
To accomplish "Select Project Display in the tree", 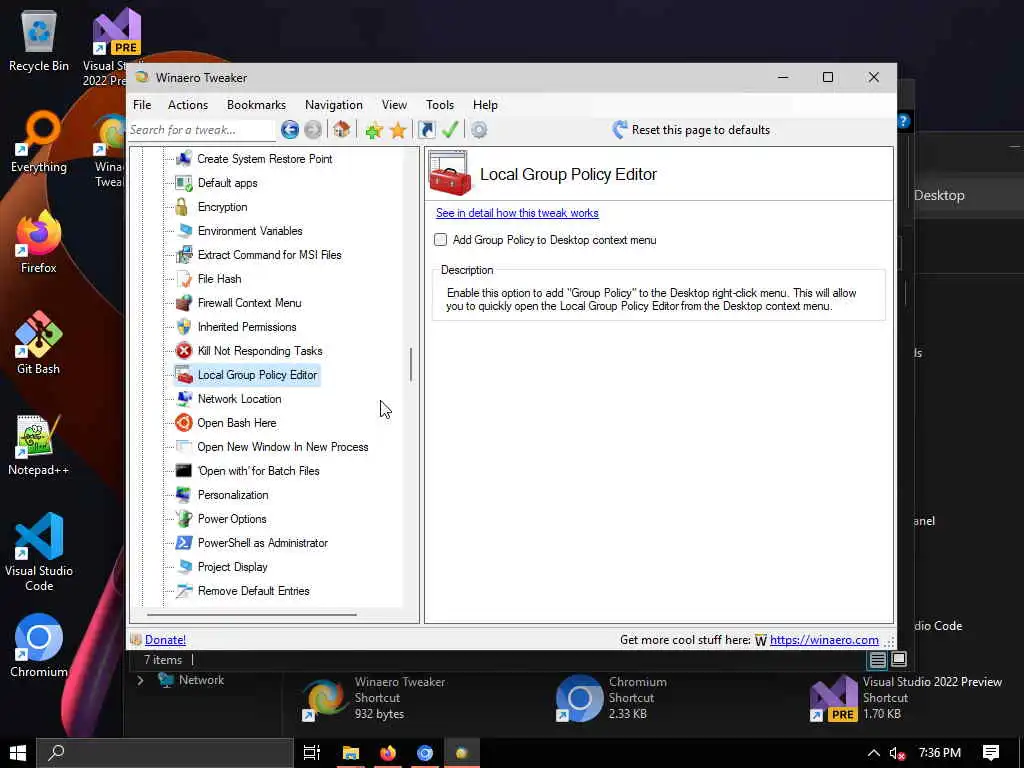I will [232, 567].
